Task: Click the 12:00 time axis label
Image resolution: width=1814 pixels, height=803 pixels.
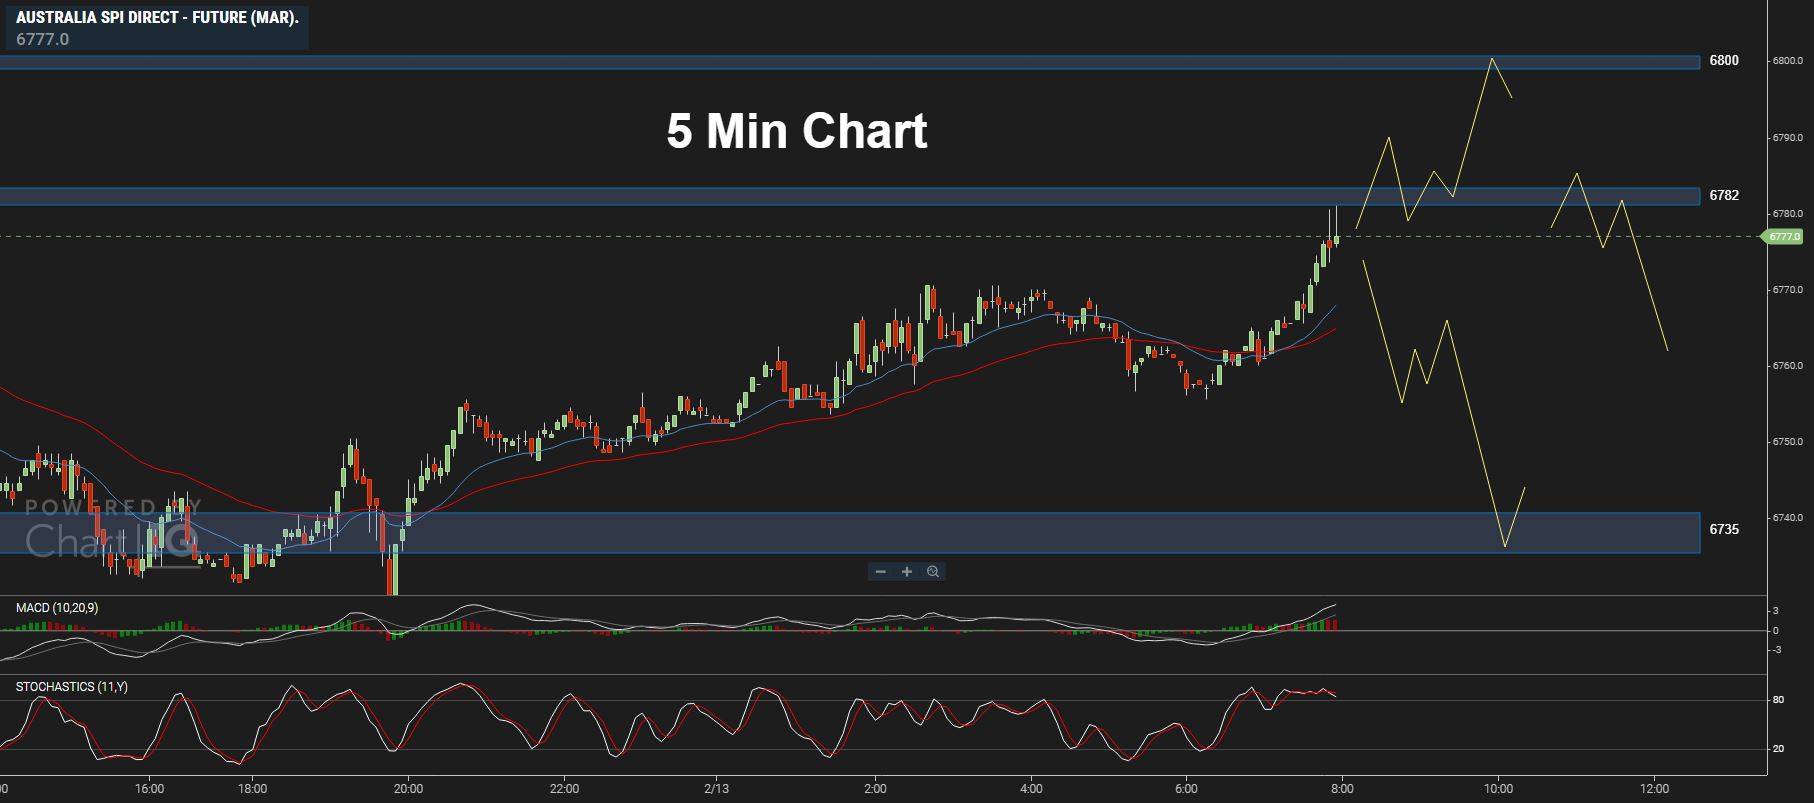Action: coord(1655,789)
